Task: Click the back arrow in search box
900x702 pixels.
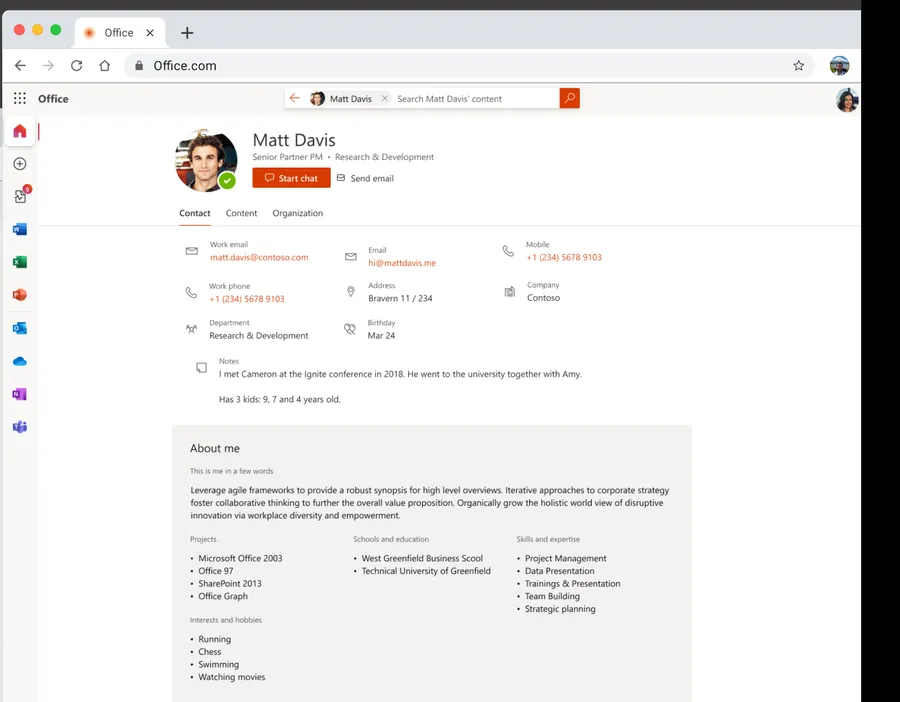Action: coord(294,98)
